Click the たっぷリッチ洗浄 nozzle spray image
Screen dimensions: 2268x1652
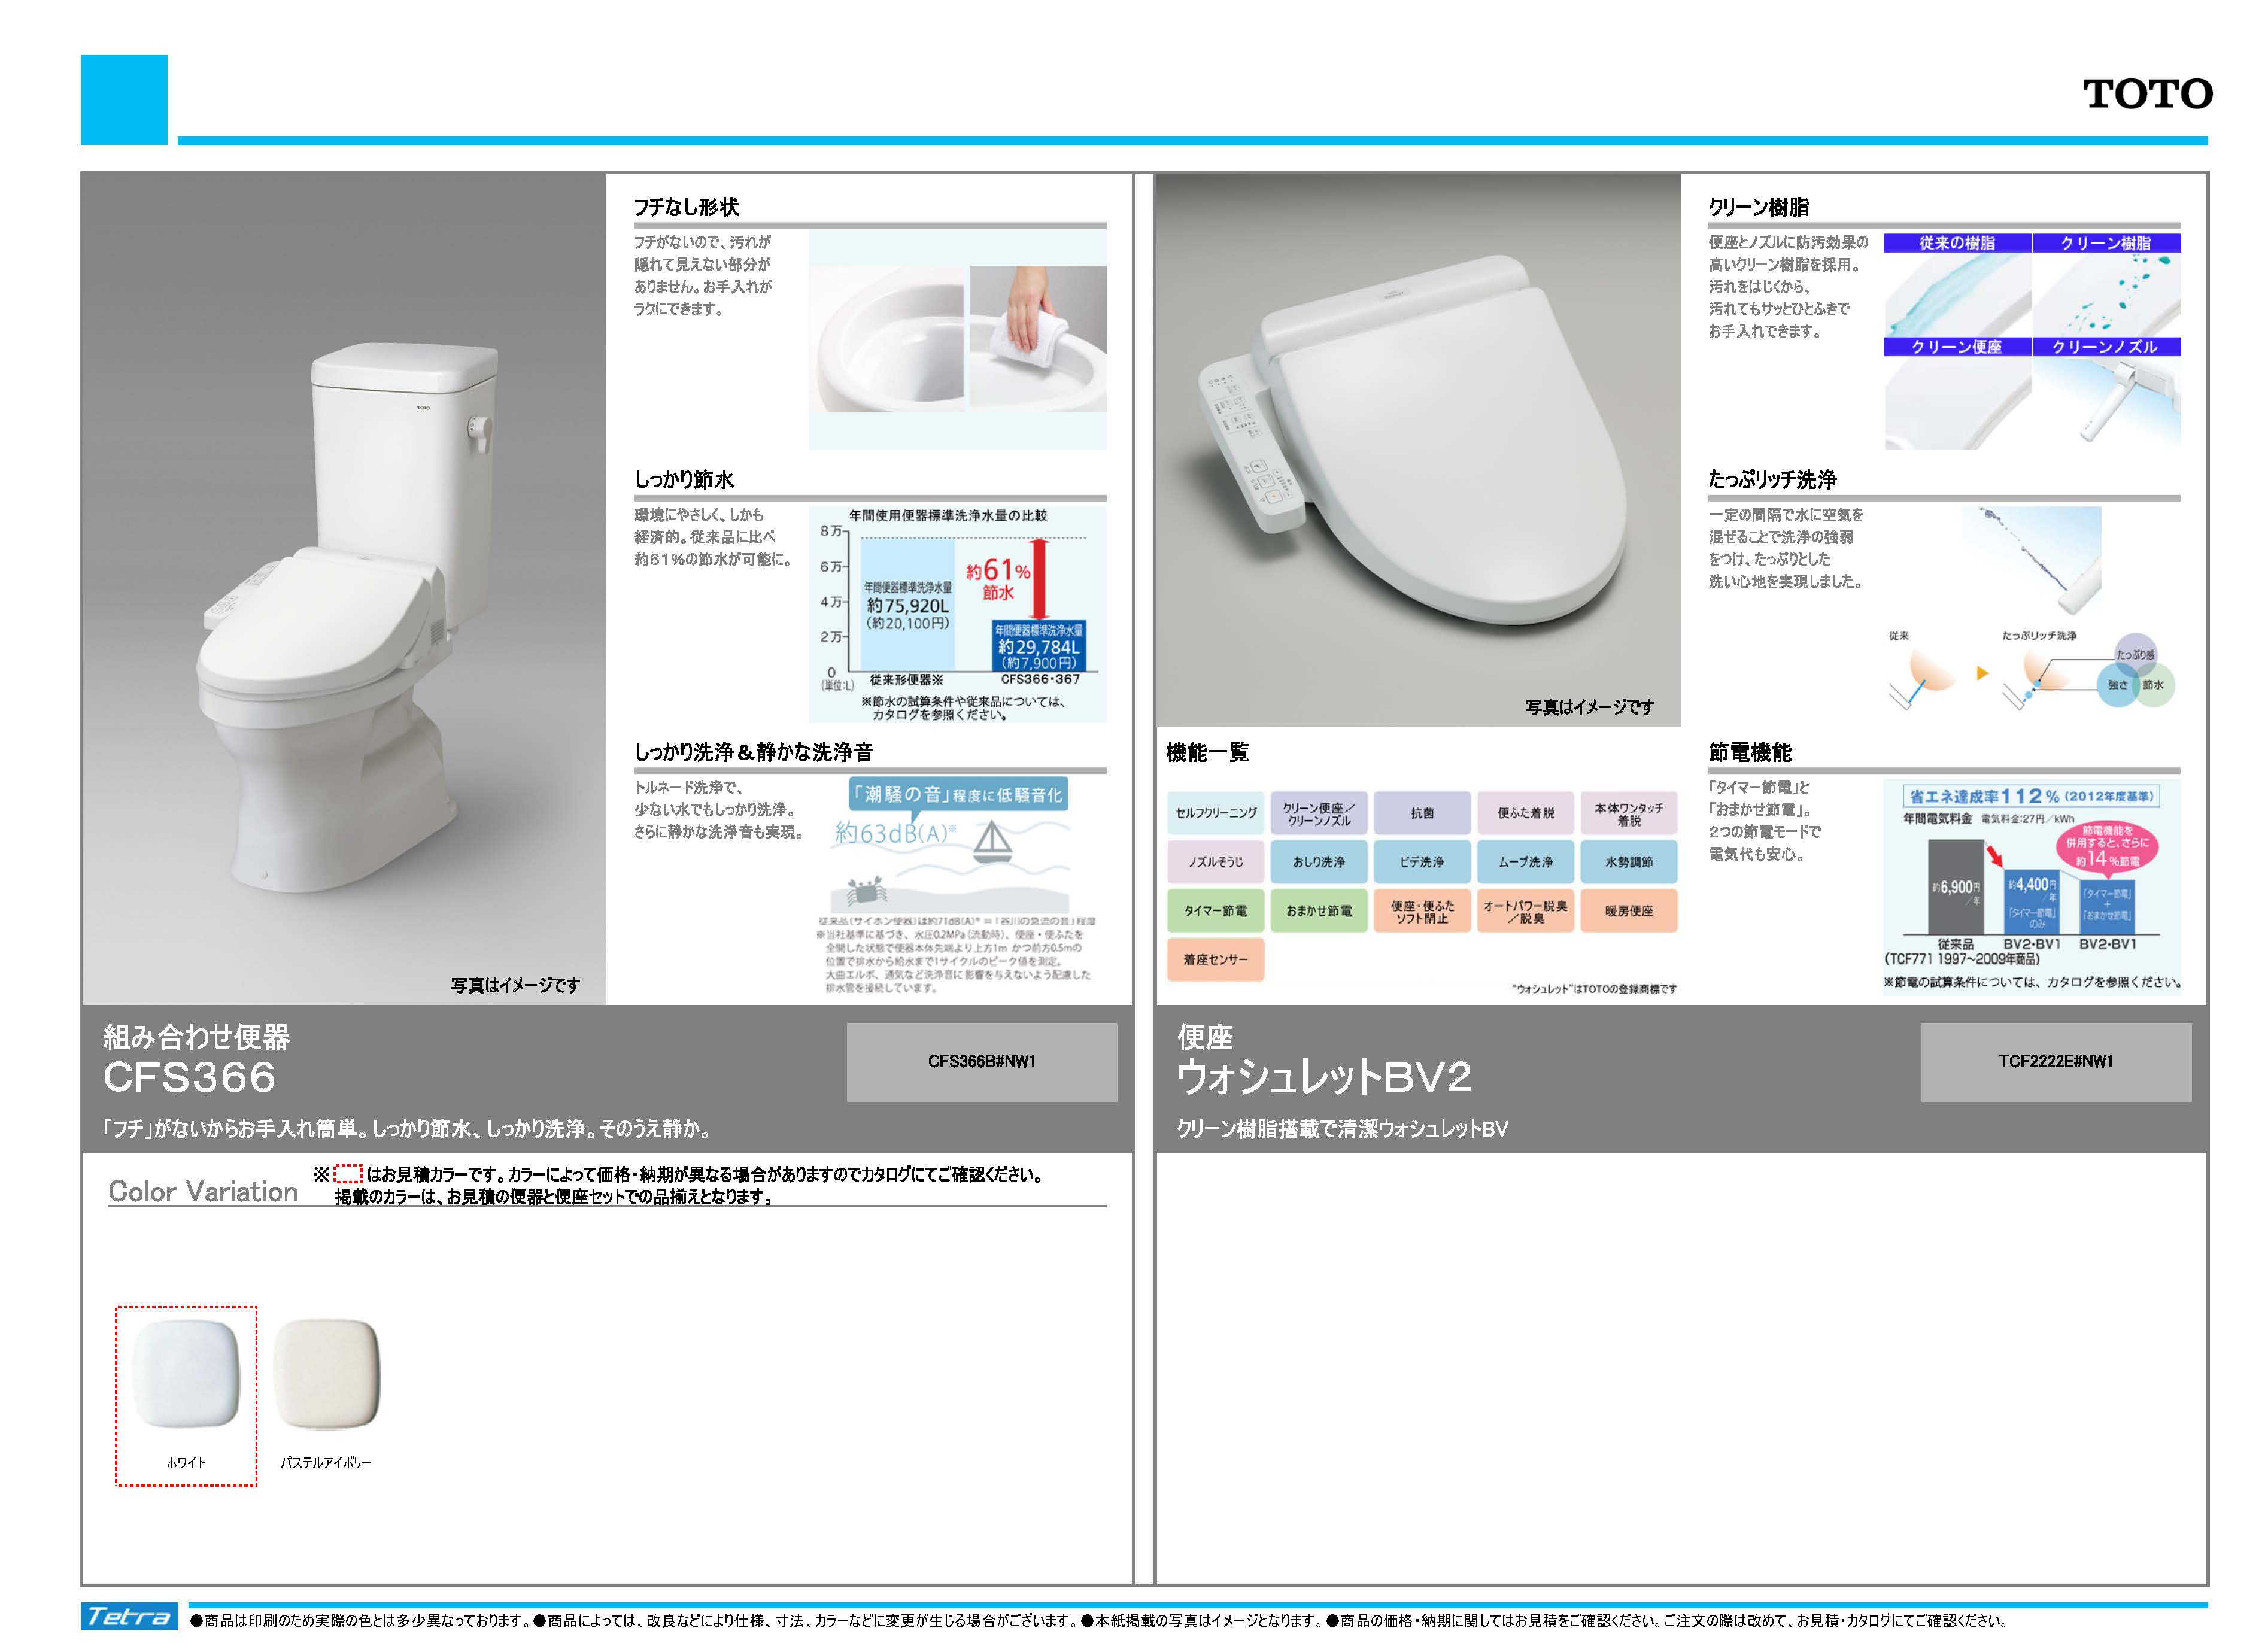coord(2031,561)
